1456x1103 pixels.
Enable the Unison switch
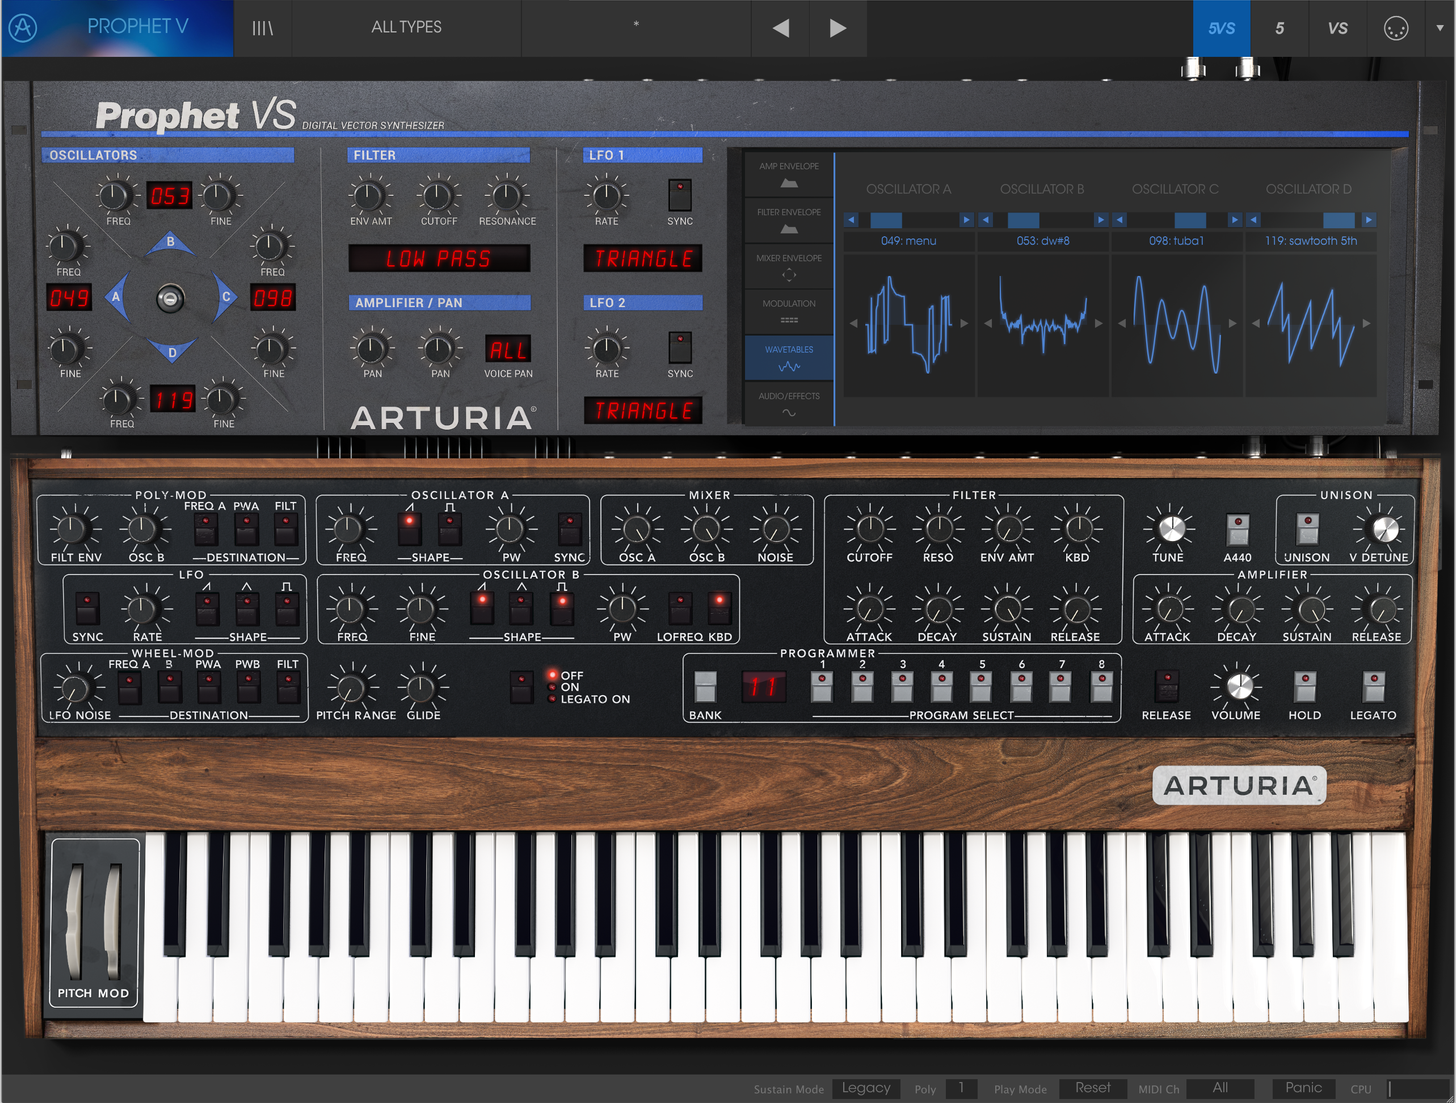[1306, 527]
